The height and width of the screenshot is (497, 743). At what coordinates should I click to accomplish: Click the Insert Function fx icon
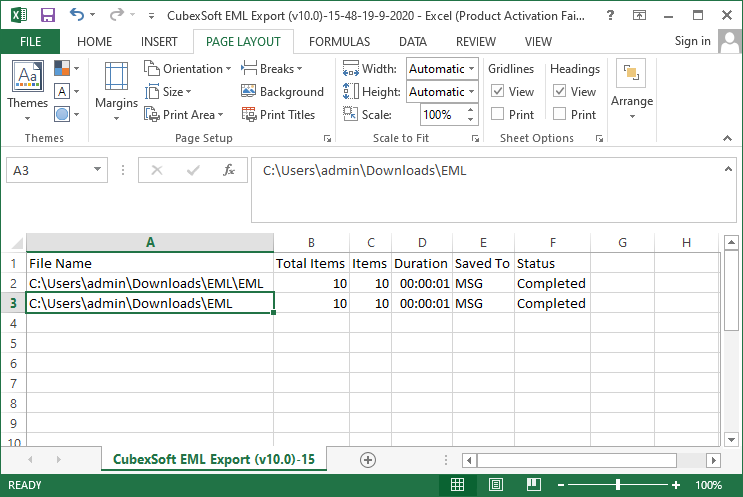click(x=229, y=171)
